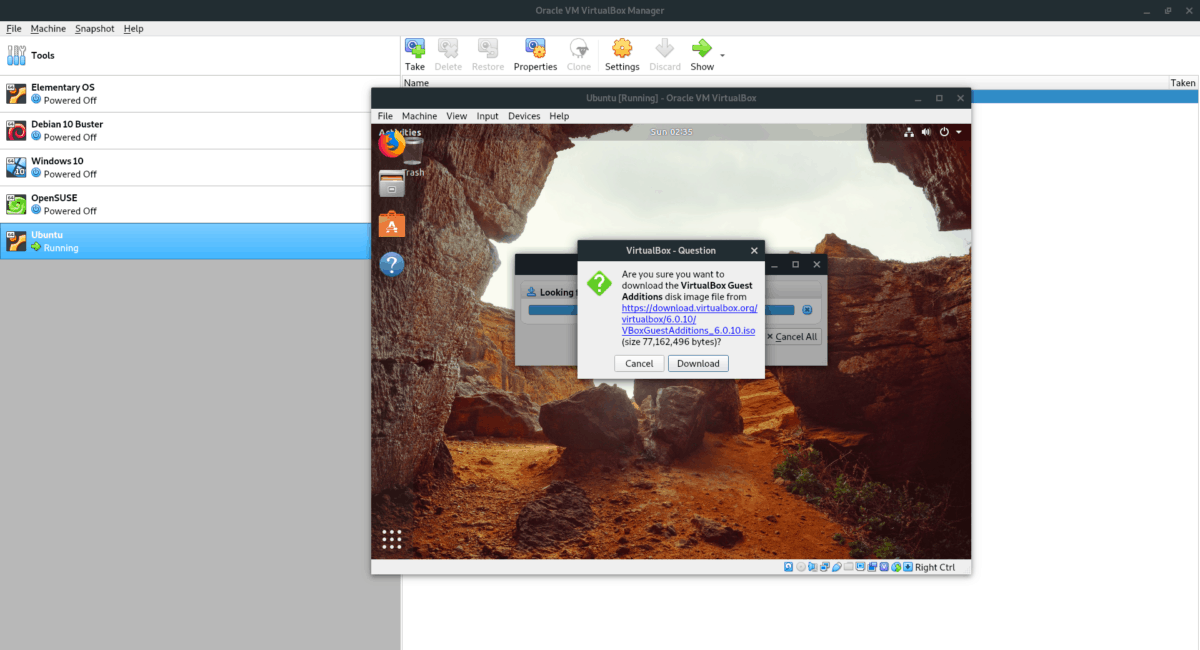The image size is (1200, 650).
Task: Click the volume icon in Ubuntu top bar
Action: tap(926, 132)
